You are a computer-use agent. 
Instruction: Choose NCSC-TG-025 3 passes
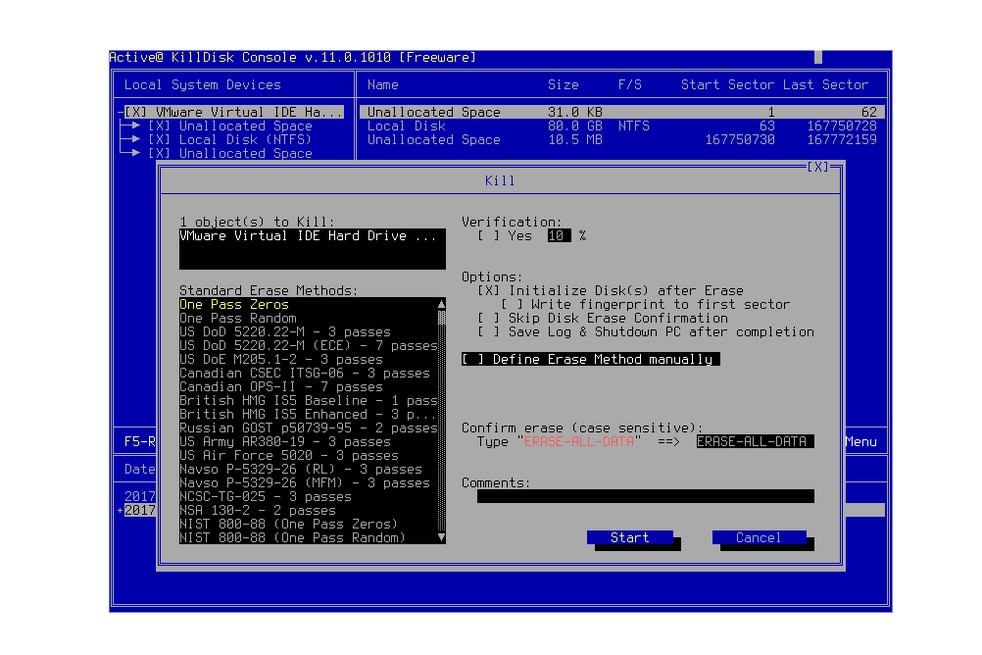point(308,497)
